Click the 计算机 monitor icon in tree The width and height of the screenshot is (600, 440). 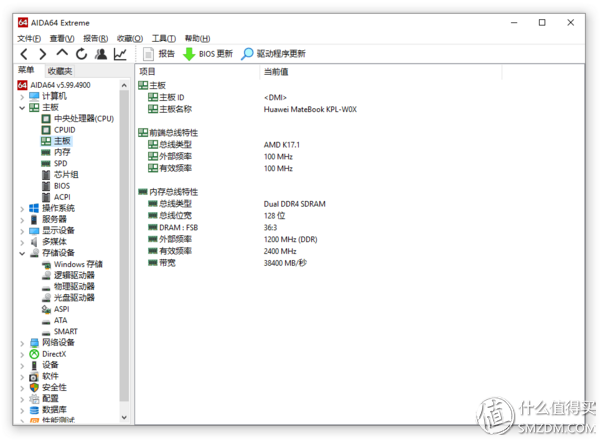click(34, 96)
